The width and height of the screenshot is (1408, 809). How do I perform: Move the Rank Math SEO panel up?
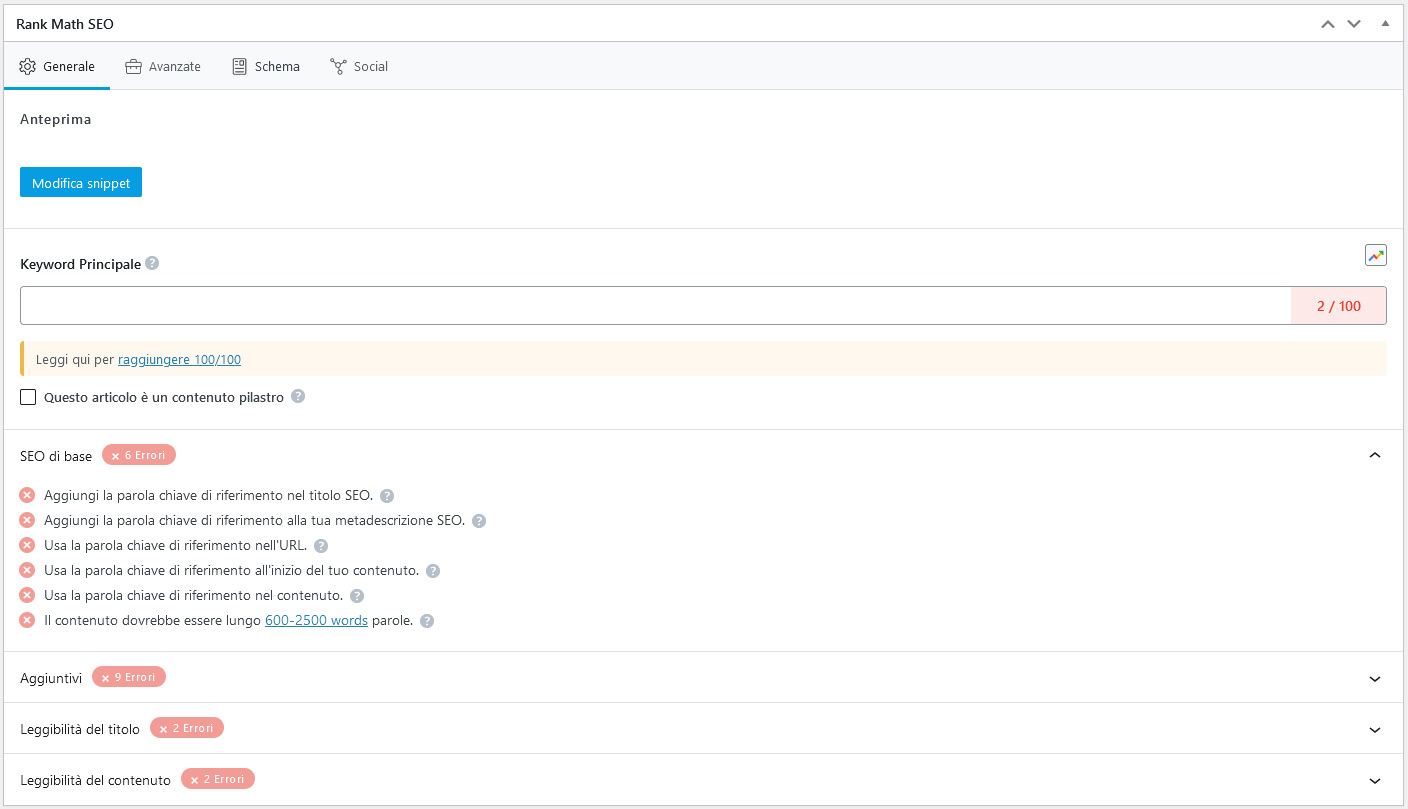(1328, 24)
